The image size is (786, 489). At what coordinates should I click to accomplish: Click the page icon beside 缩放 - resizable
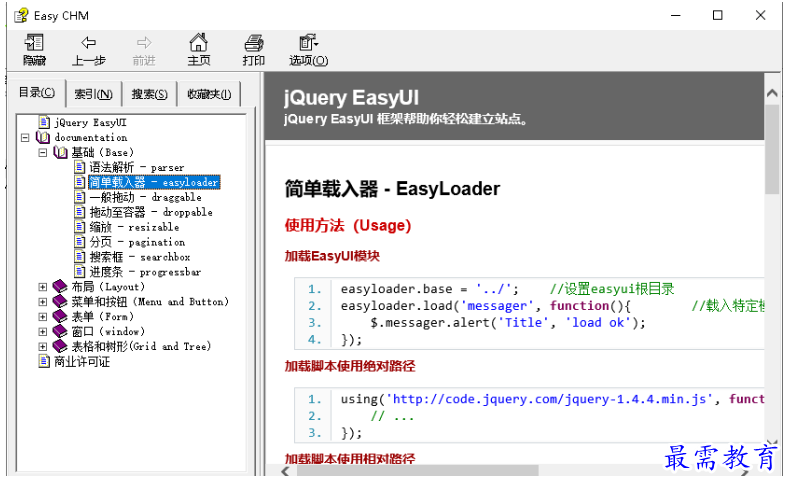(x=80, y=227)
